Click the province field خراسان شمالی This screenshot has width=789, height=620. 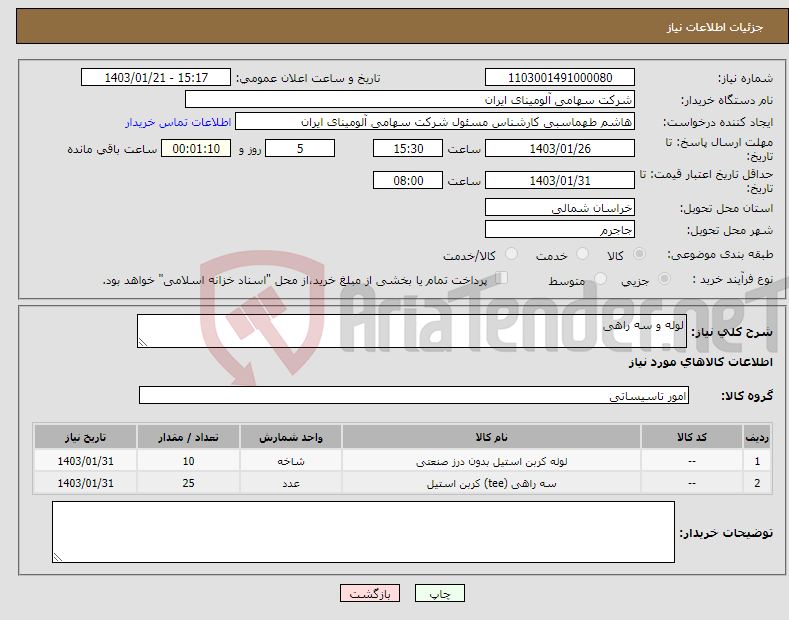click(560, 207)
